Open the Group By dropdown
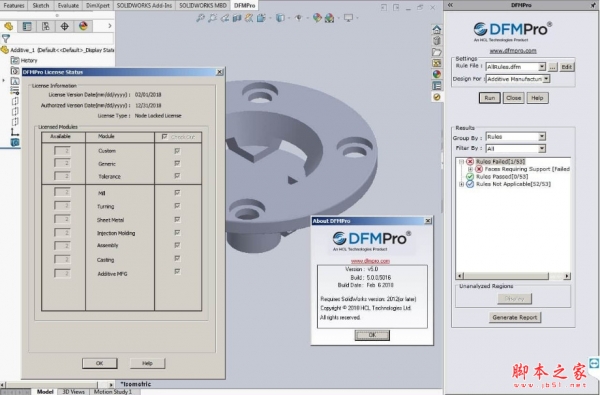 542,137
